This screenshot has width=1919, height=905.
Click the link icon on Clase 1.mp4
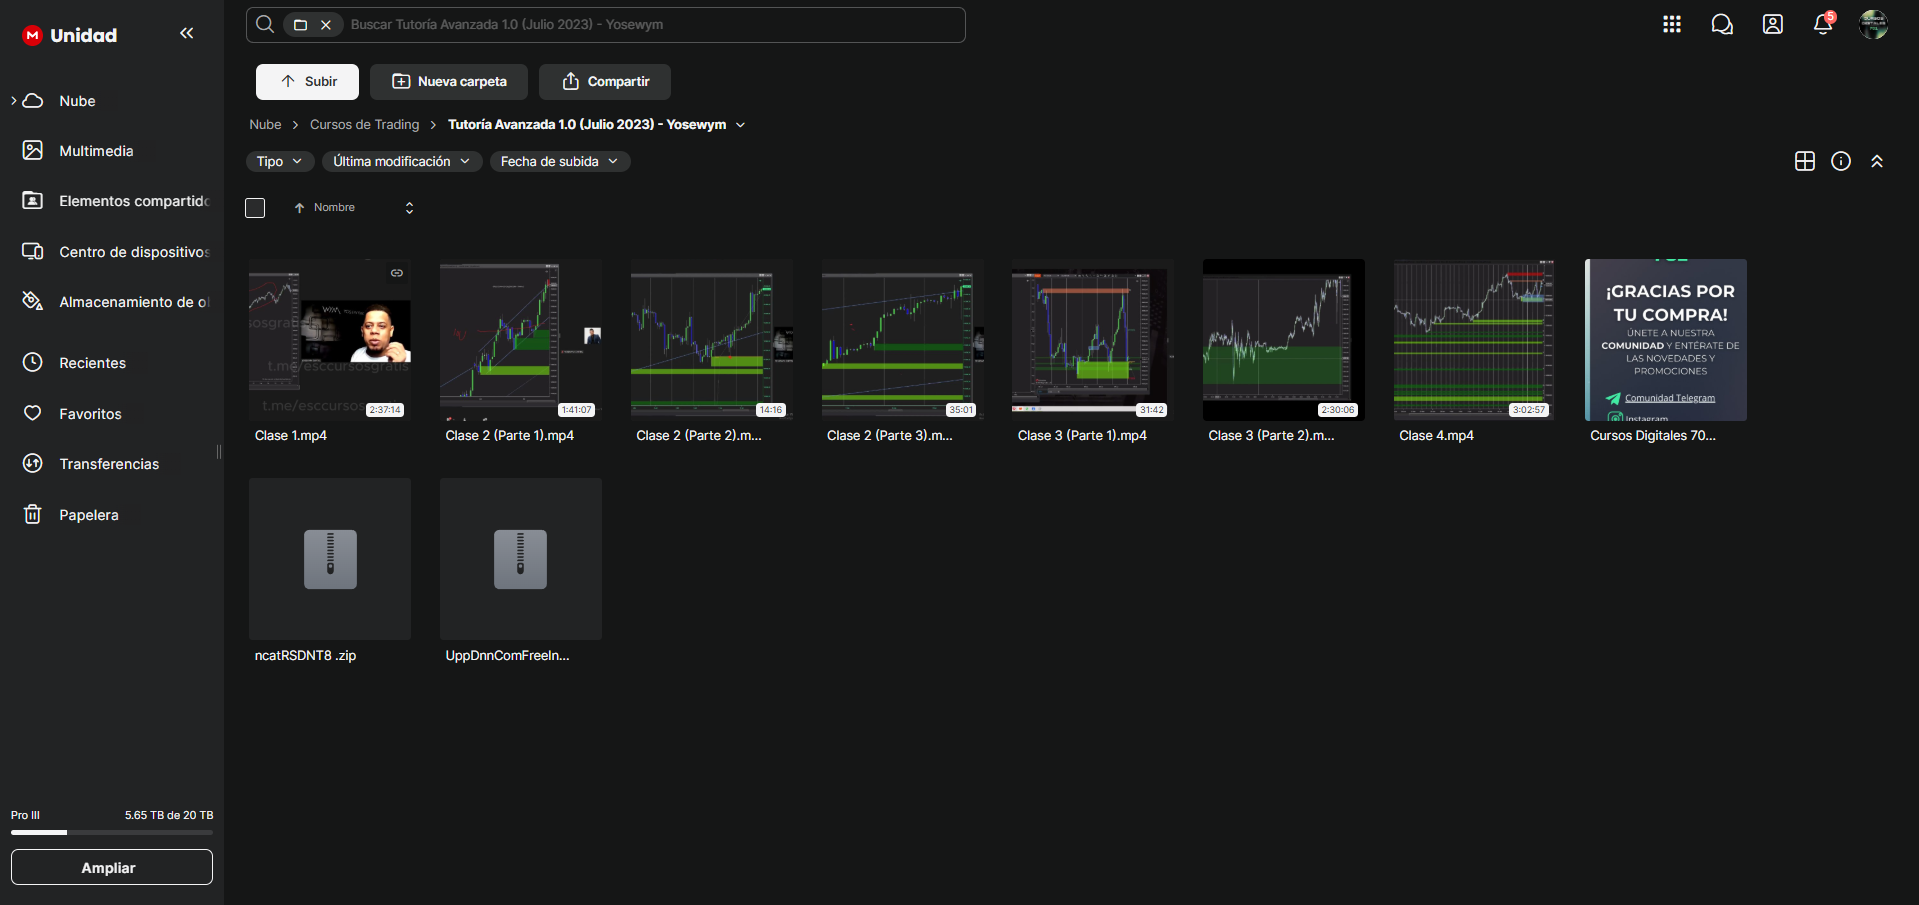tap(397, 273)
